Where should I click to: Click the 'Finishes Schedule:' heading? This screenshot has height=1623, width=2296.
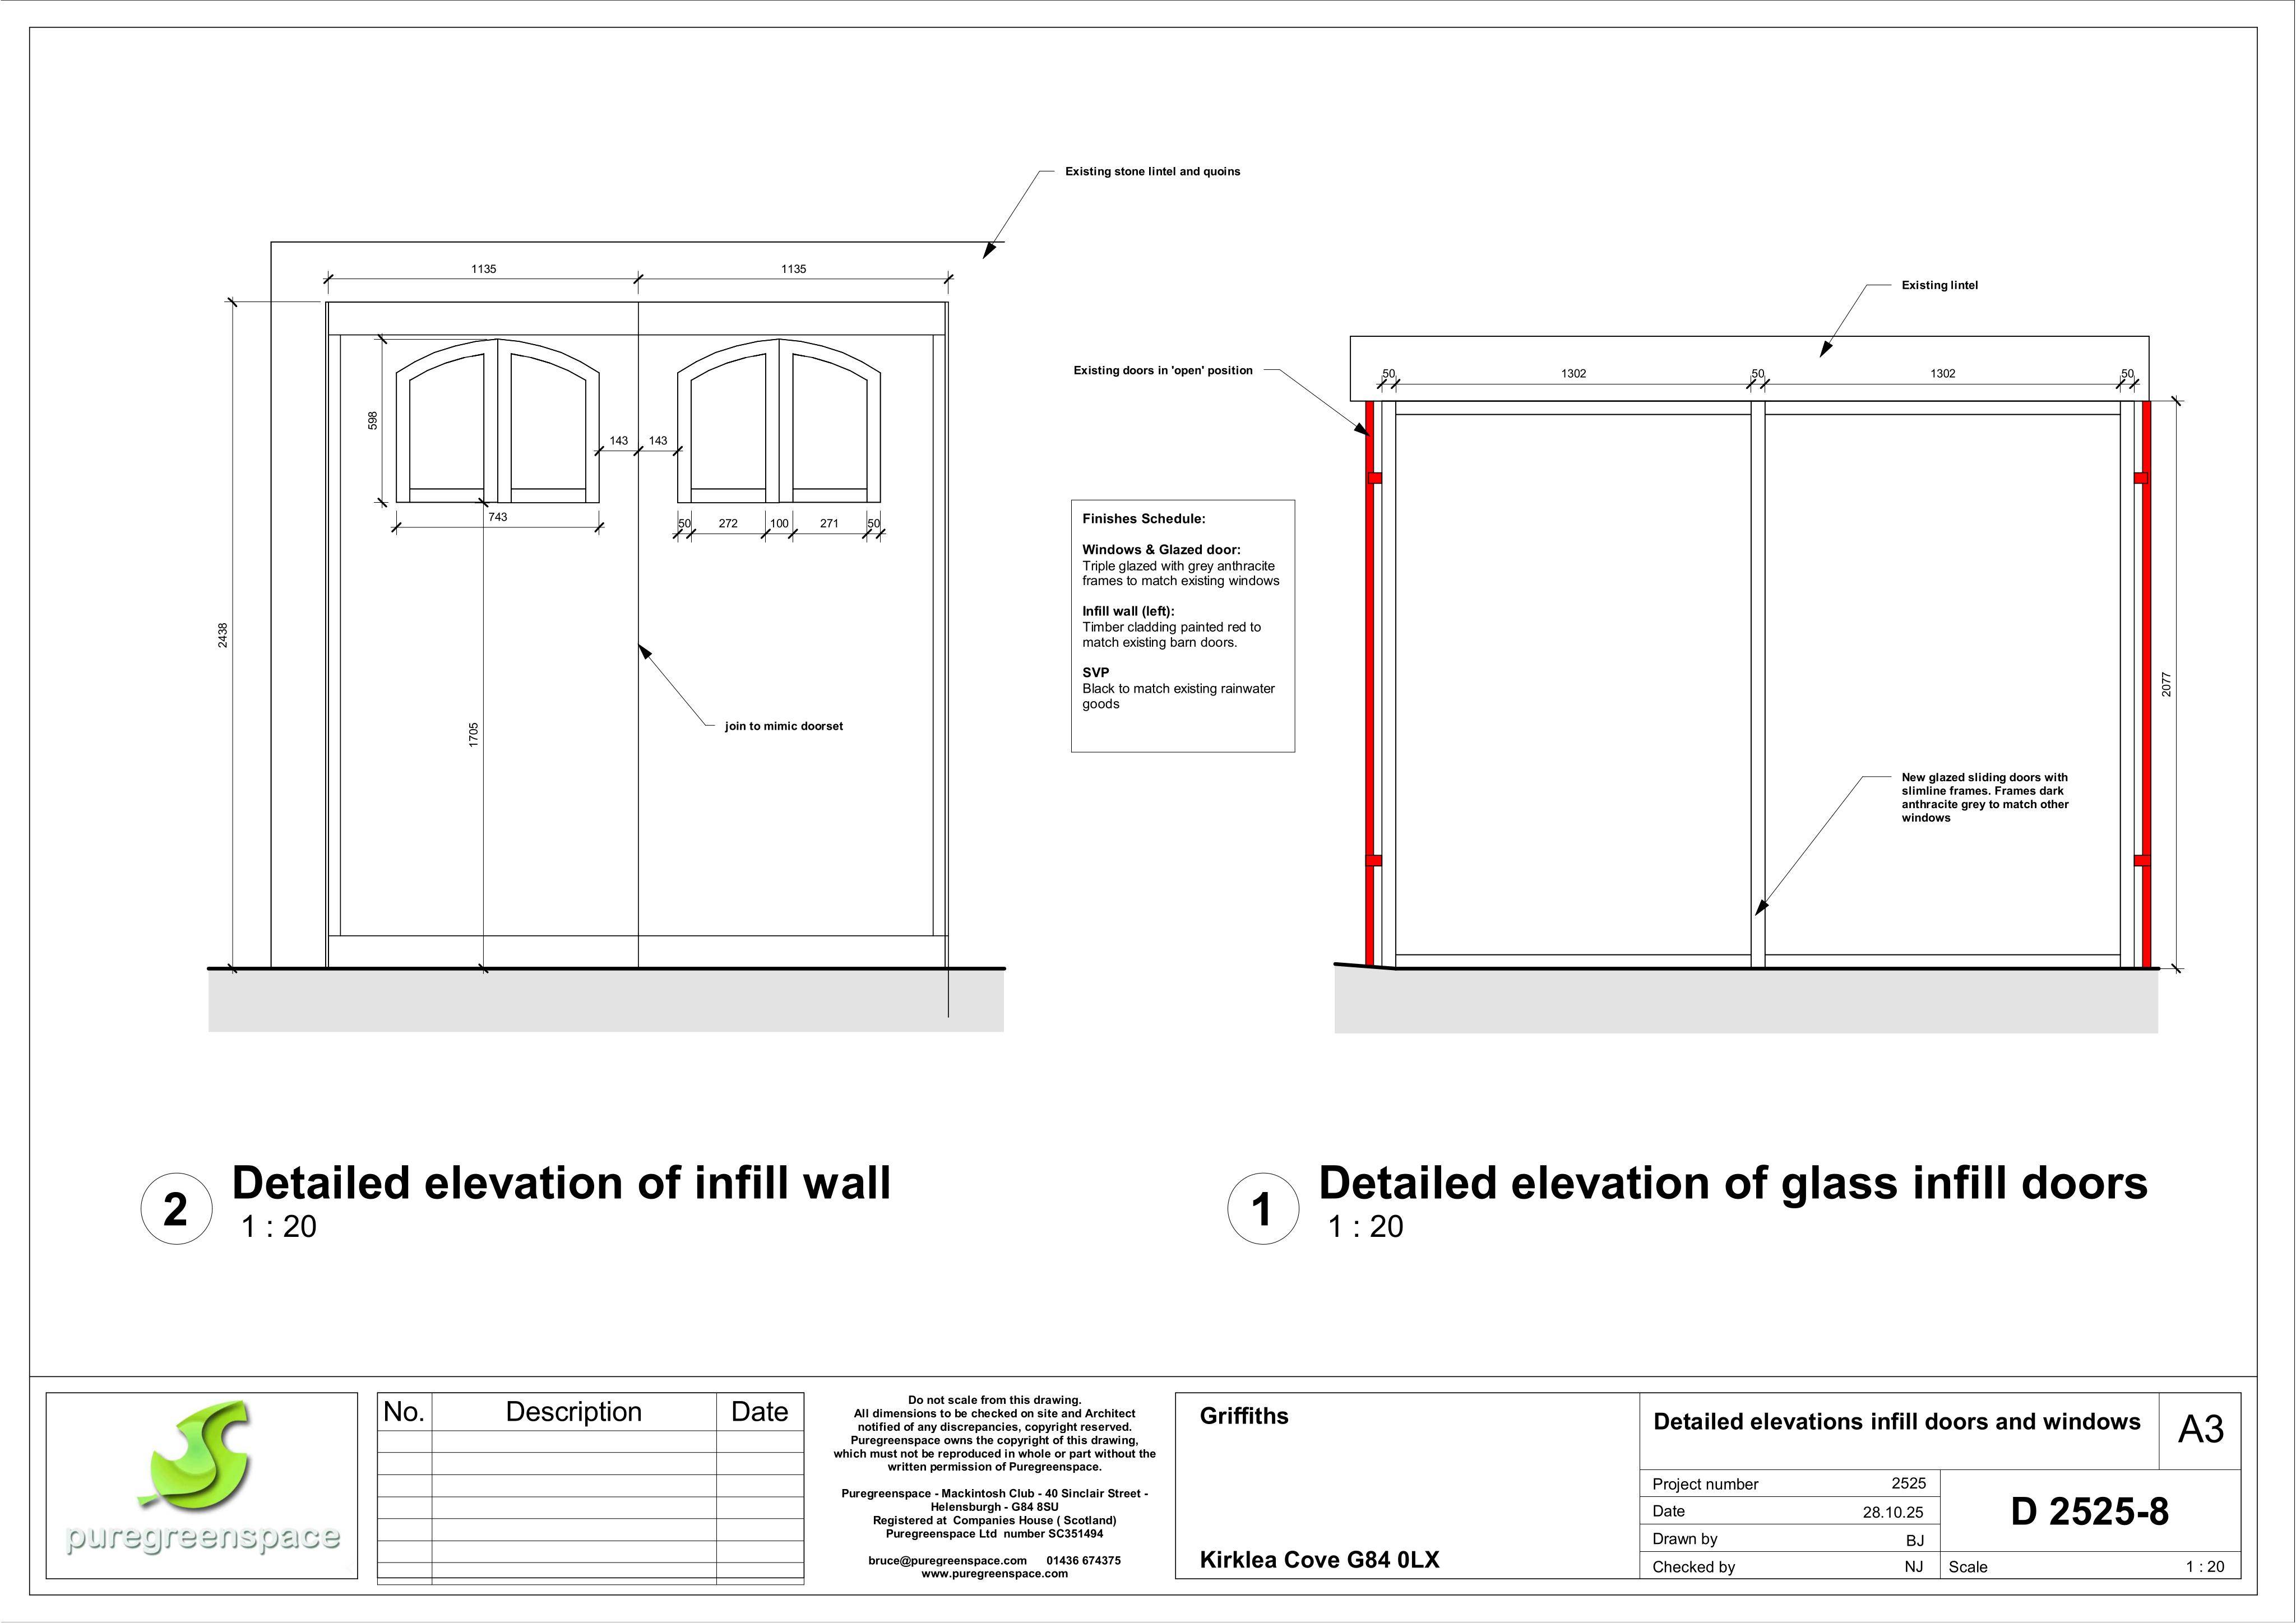tap(1143, 519)
